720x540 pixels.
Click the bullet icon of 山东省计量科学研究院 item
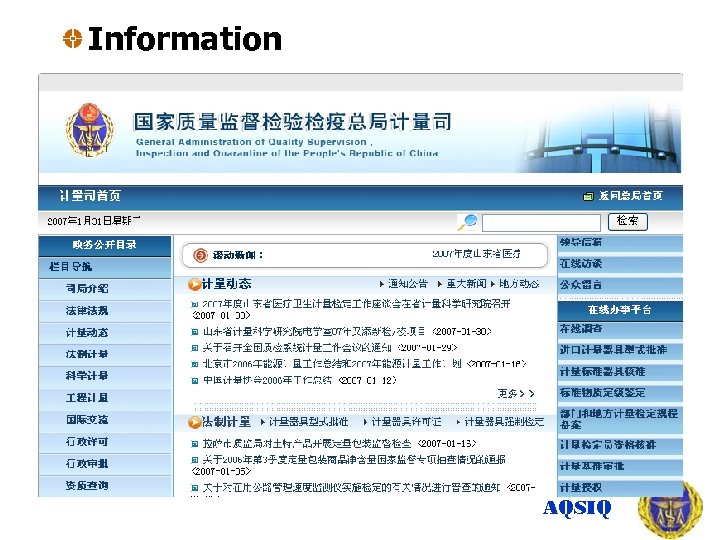pos(195,332)
